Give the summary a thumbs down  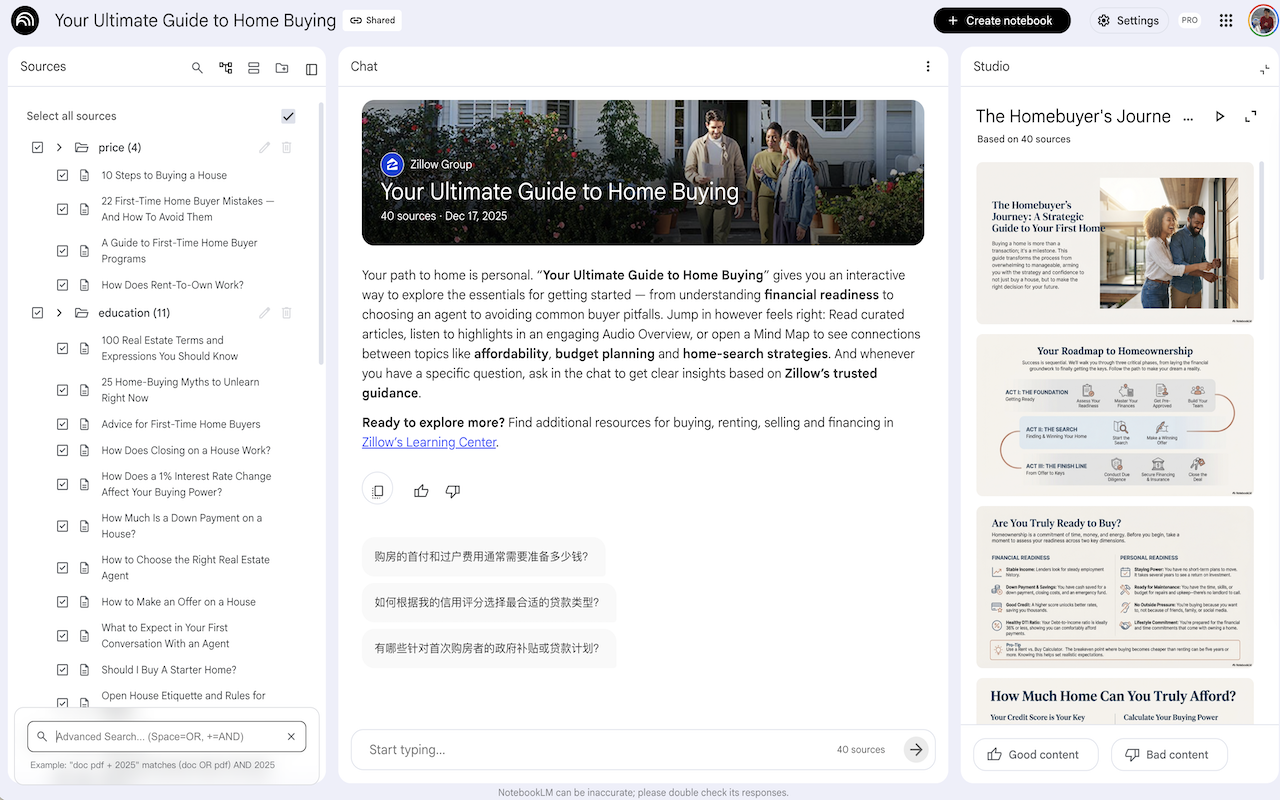(x=452, y=491)
